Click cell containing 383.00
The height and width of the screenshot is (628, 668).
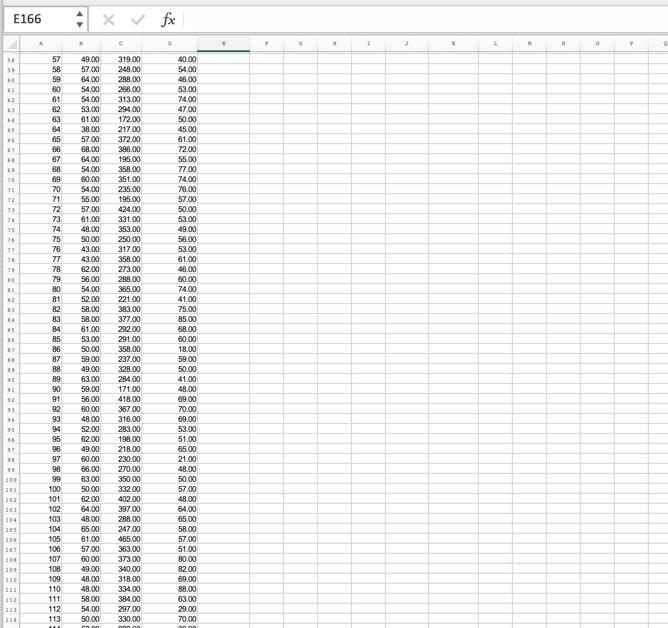point(121,309)
